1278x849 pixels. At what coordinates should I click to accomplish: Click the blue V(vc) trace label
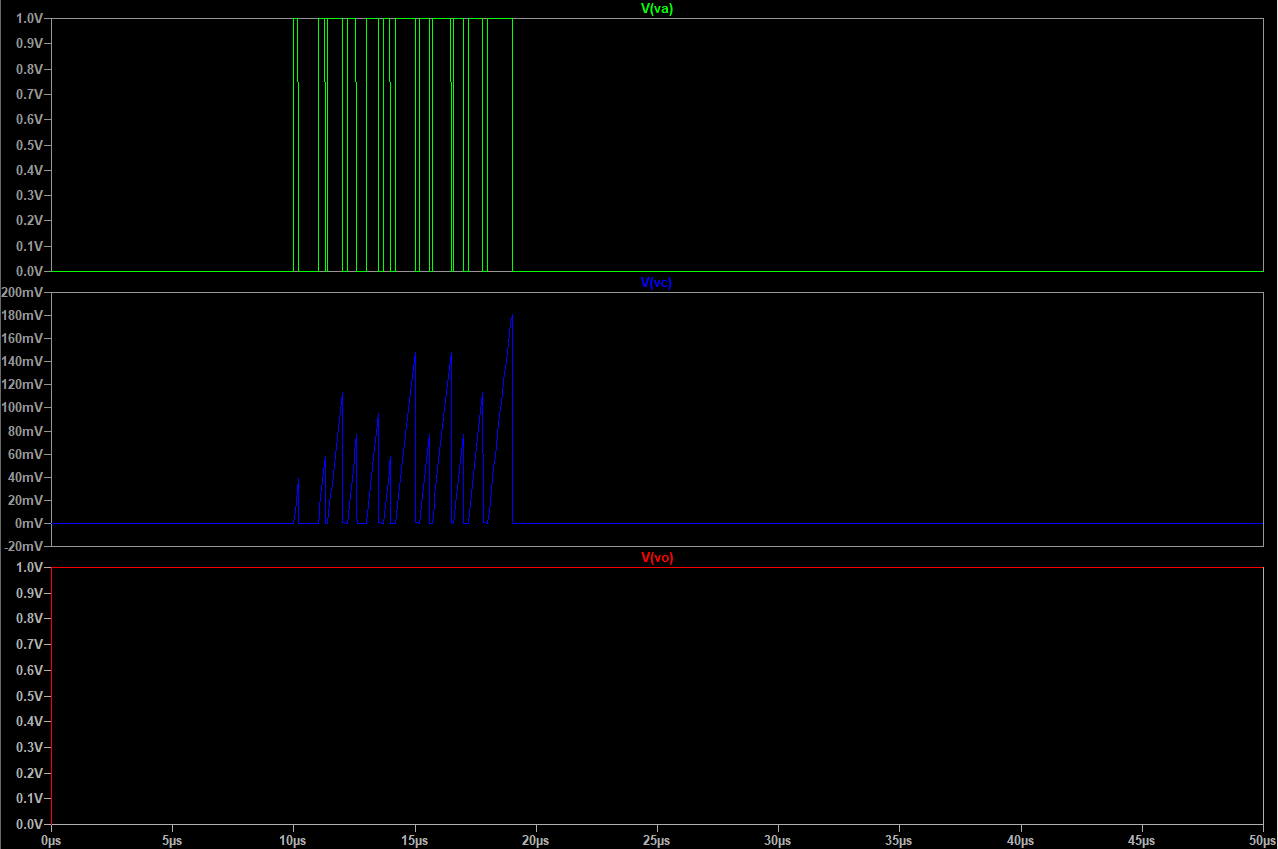[657, 283]
